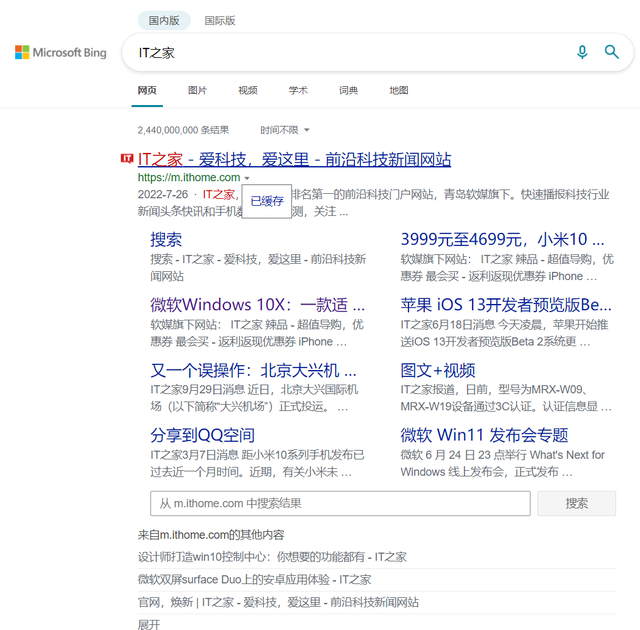The width and height of the screenshot is (640, 630).
Task: Open the 又一个误操作：北京大兴机 sitelink
Action: click(253, 370)
